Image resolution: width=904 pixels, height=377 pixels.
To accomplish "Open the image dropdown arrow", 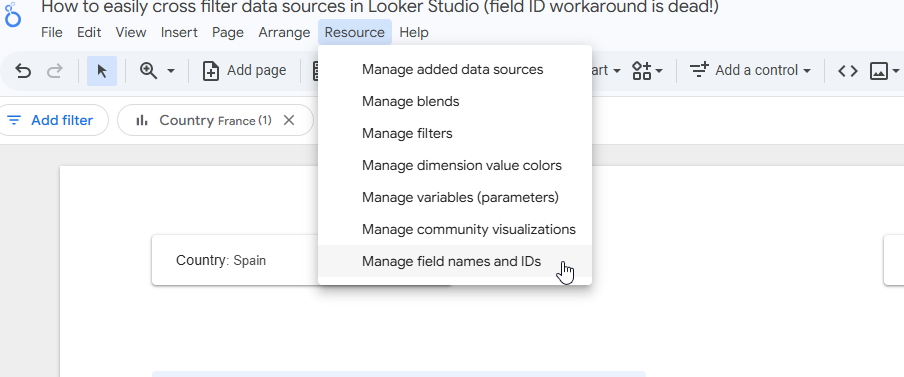I will pyautogui.click(x=895, y=71).
